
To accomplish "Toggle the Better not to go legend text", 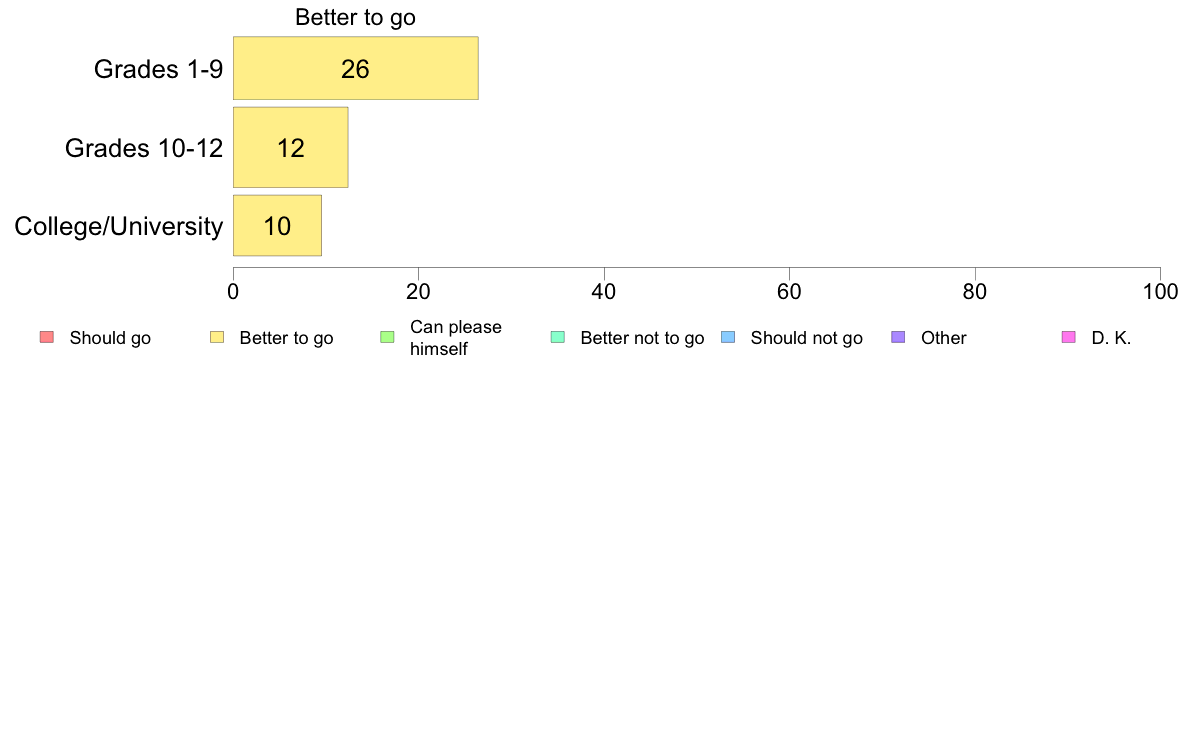I will [642, 338].
